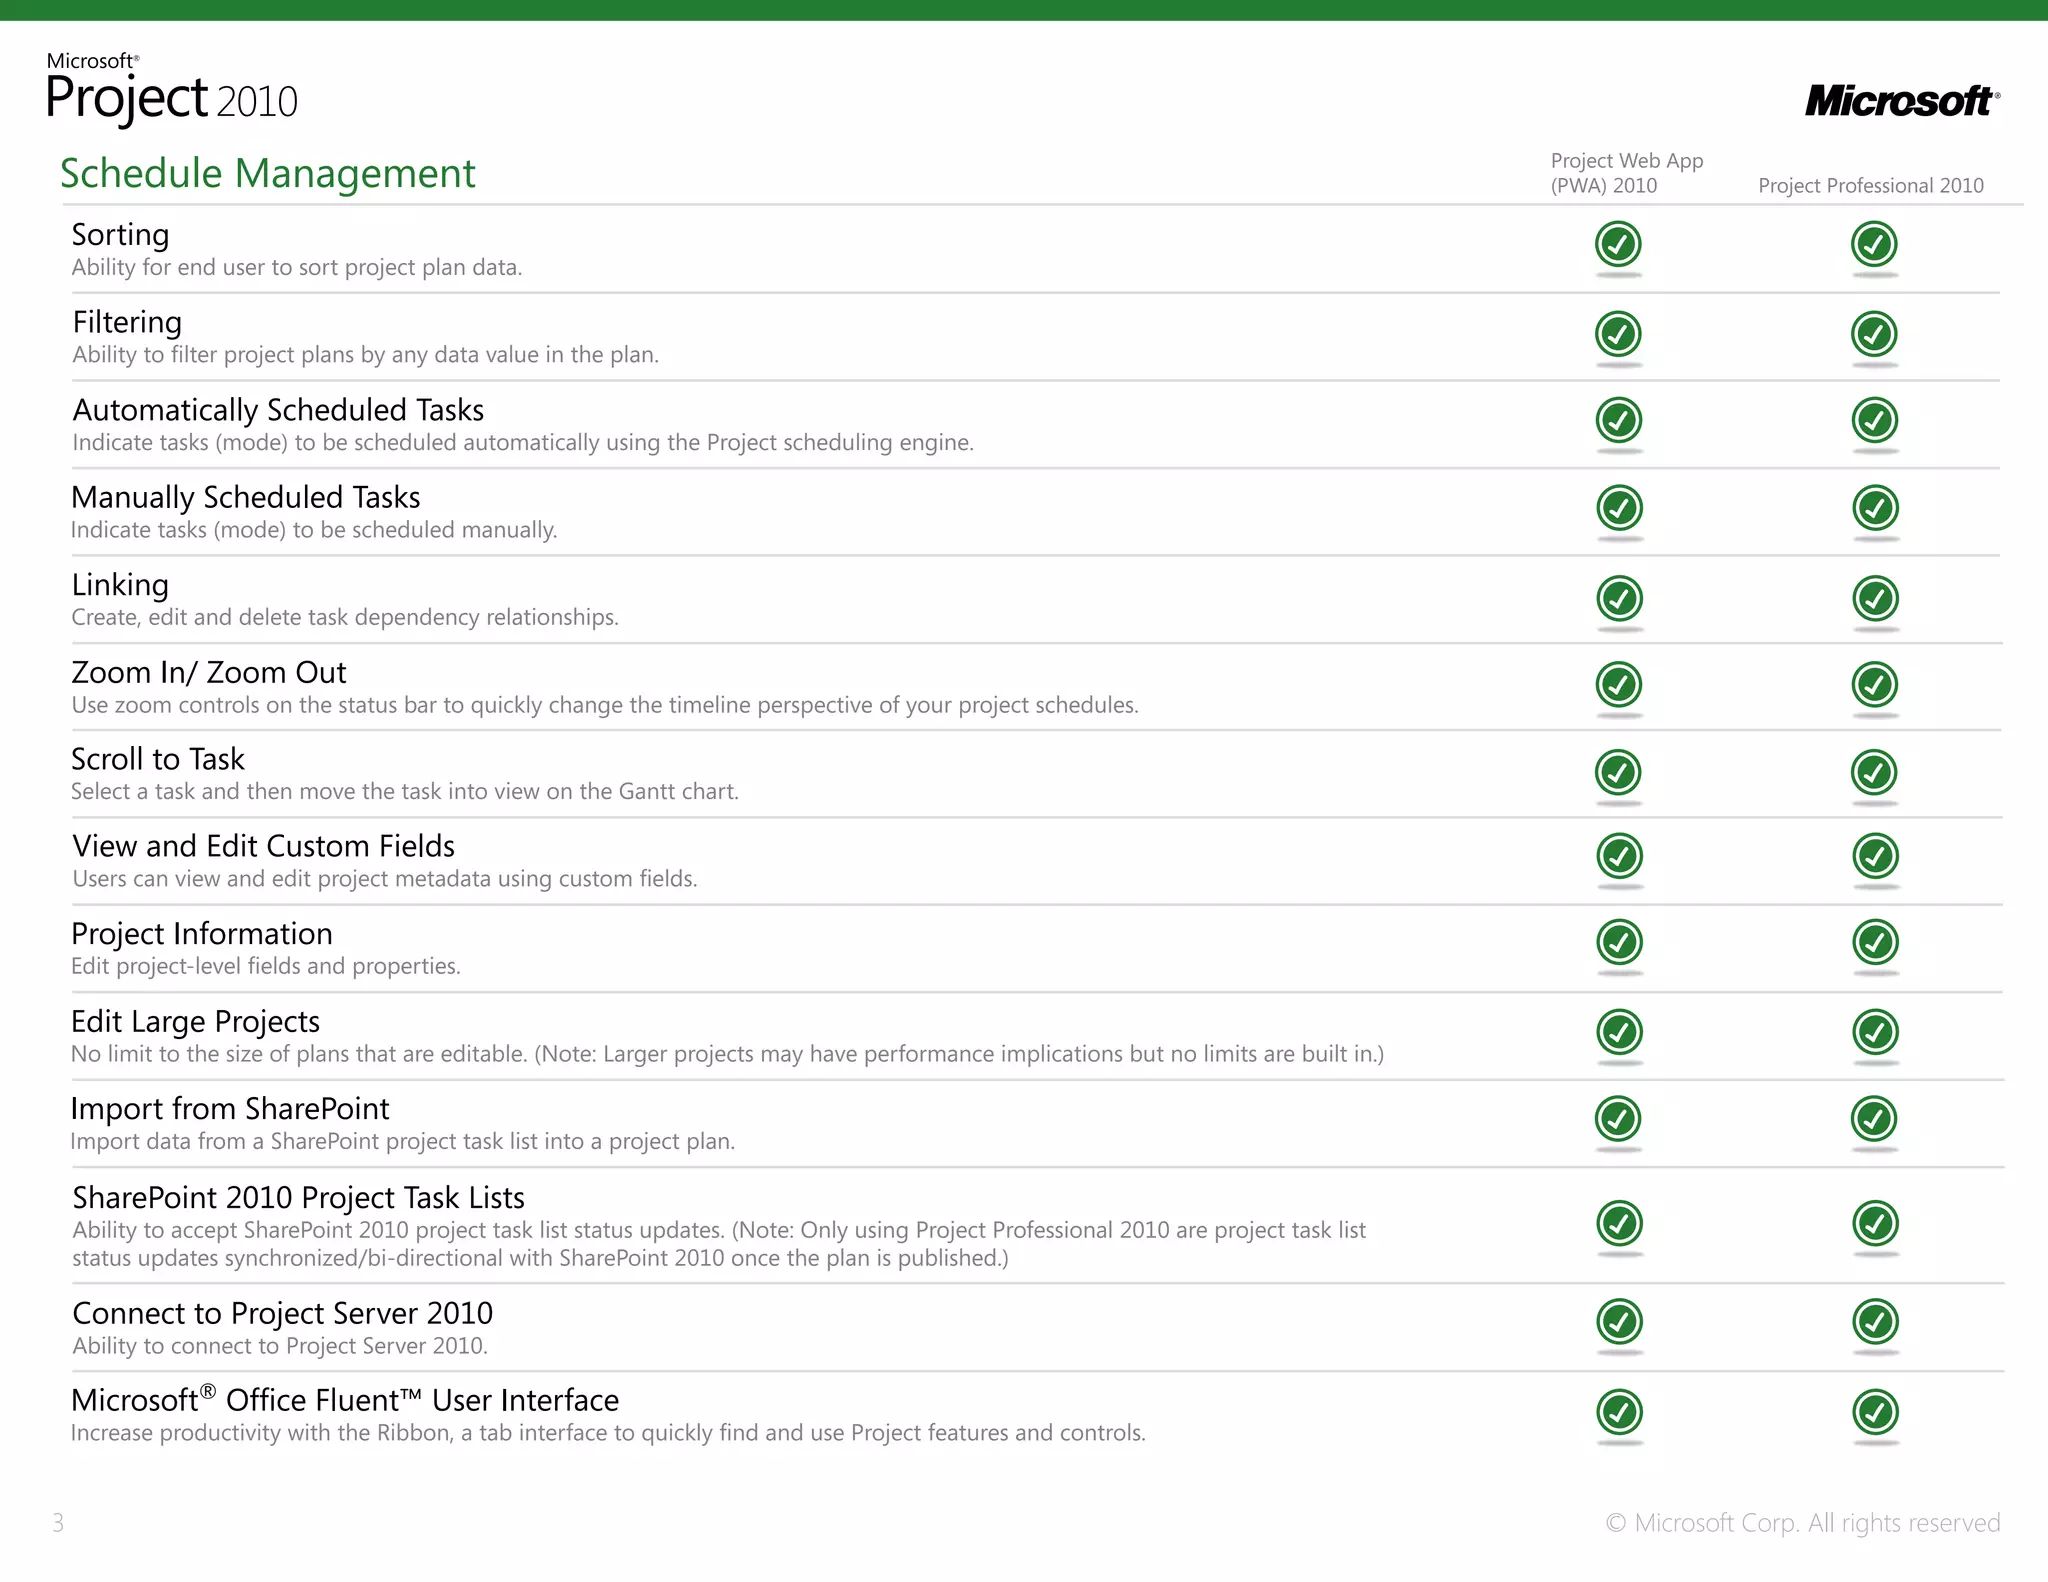Viewport: 2048px width, 1582px height.
Task: Click the bold Microsoft logo at top right
Action: point(1902,101)
